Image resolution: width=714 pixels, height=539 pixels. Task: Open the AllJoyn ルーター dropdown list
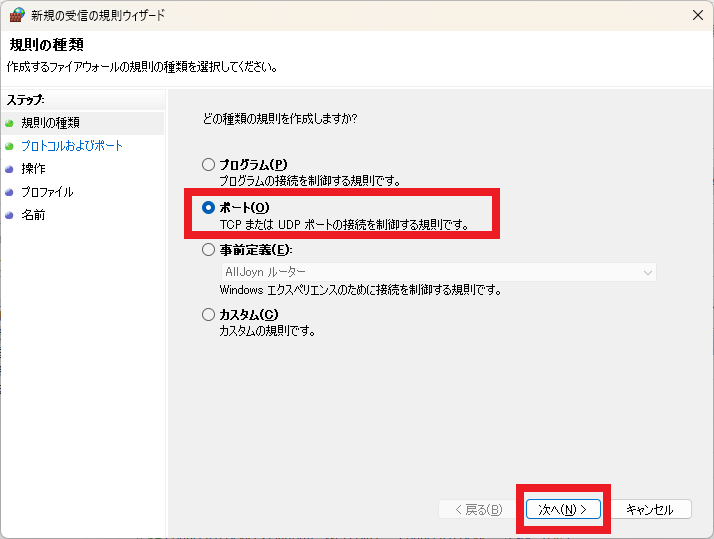(x=439, y=272)
